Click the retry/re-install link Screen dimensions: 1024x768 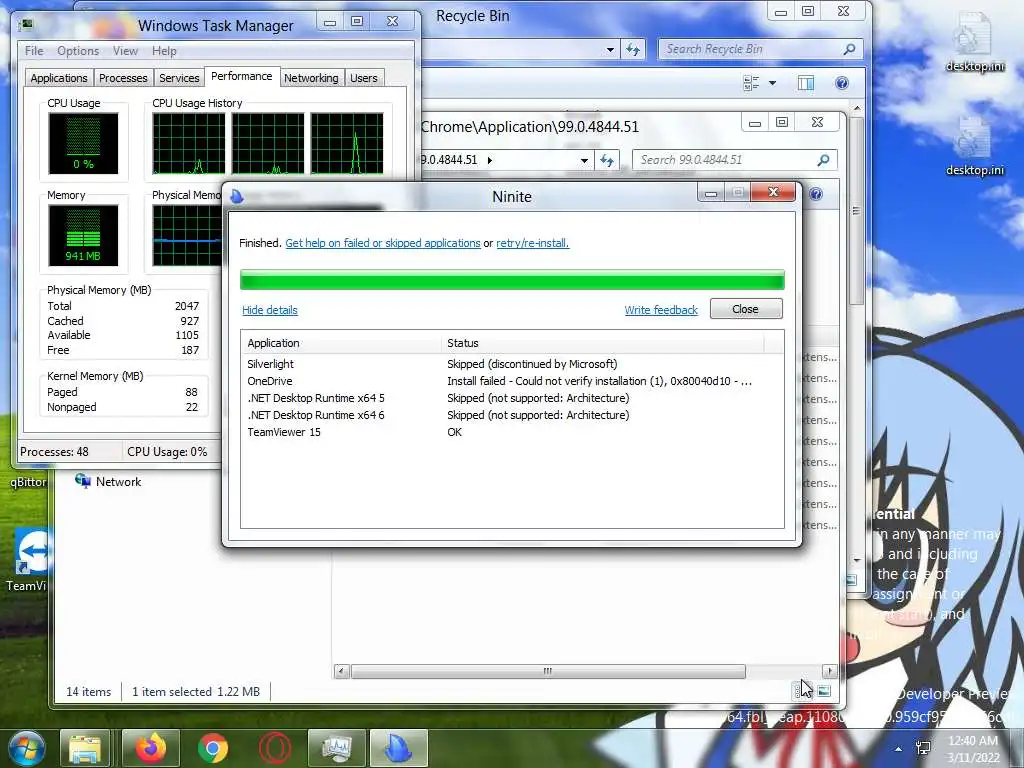click(532, 243)
